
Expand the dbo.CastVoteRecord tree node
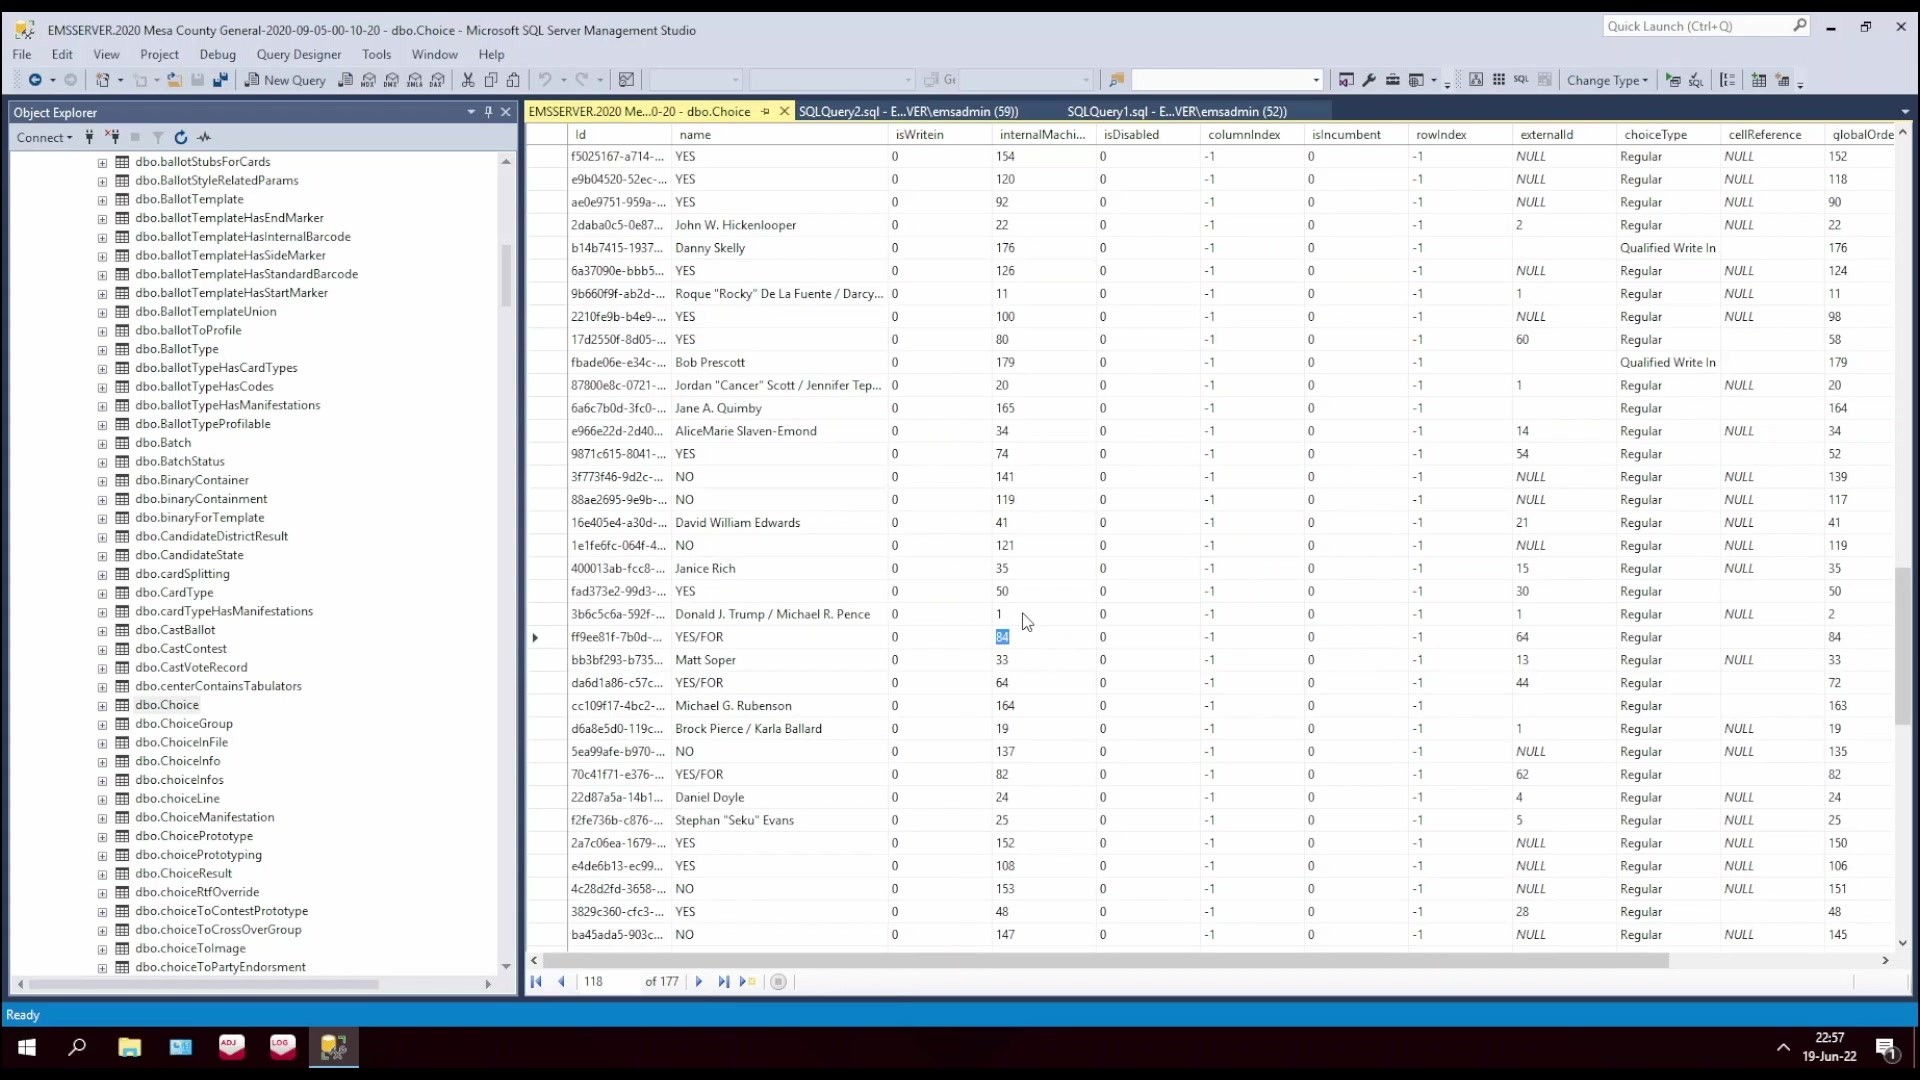click(x=102, y=669)
